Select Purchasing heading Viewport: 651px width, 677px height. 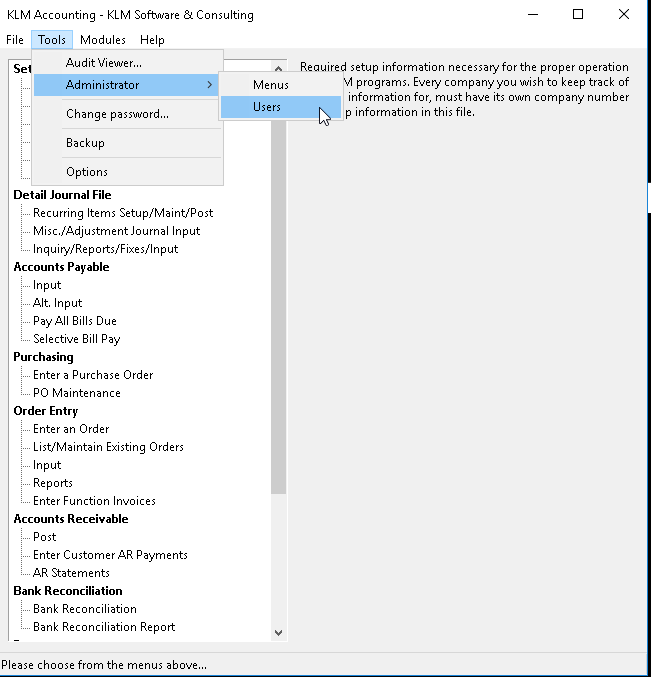pyautogui.click(x=43, y=357)
